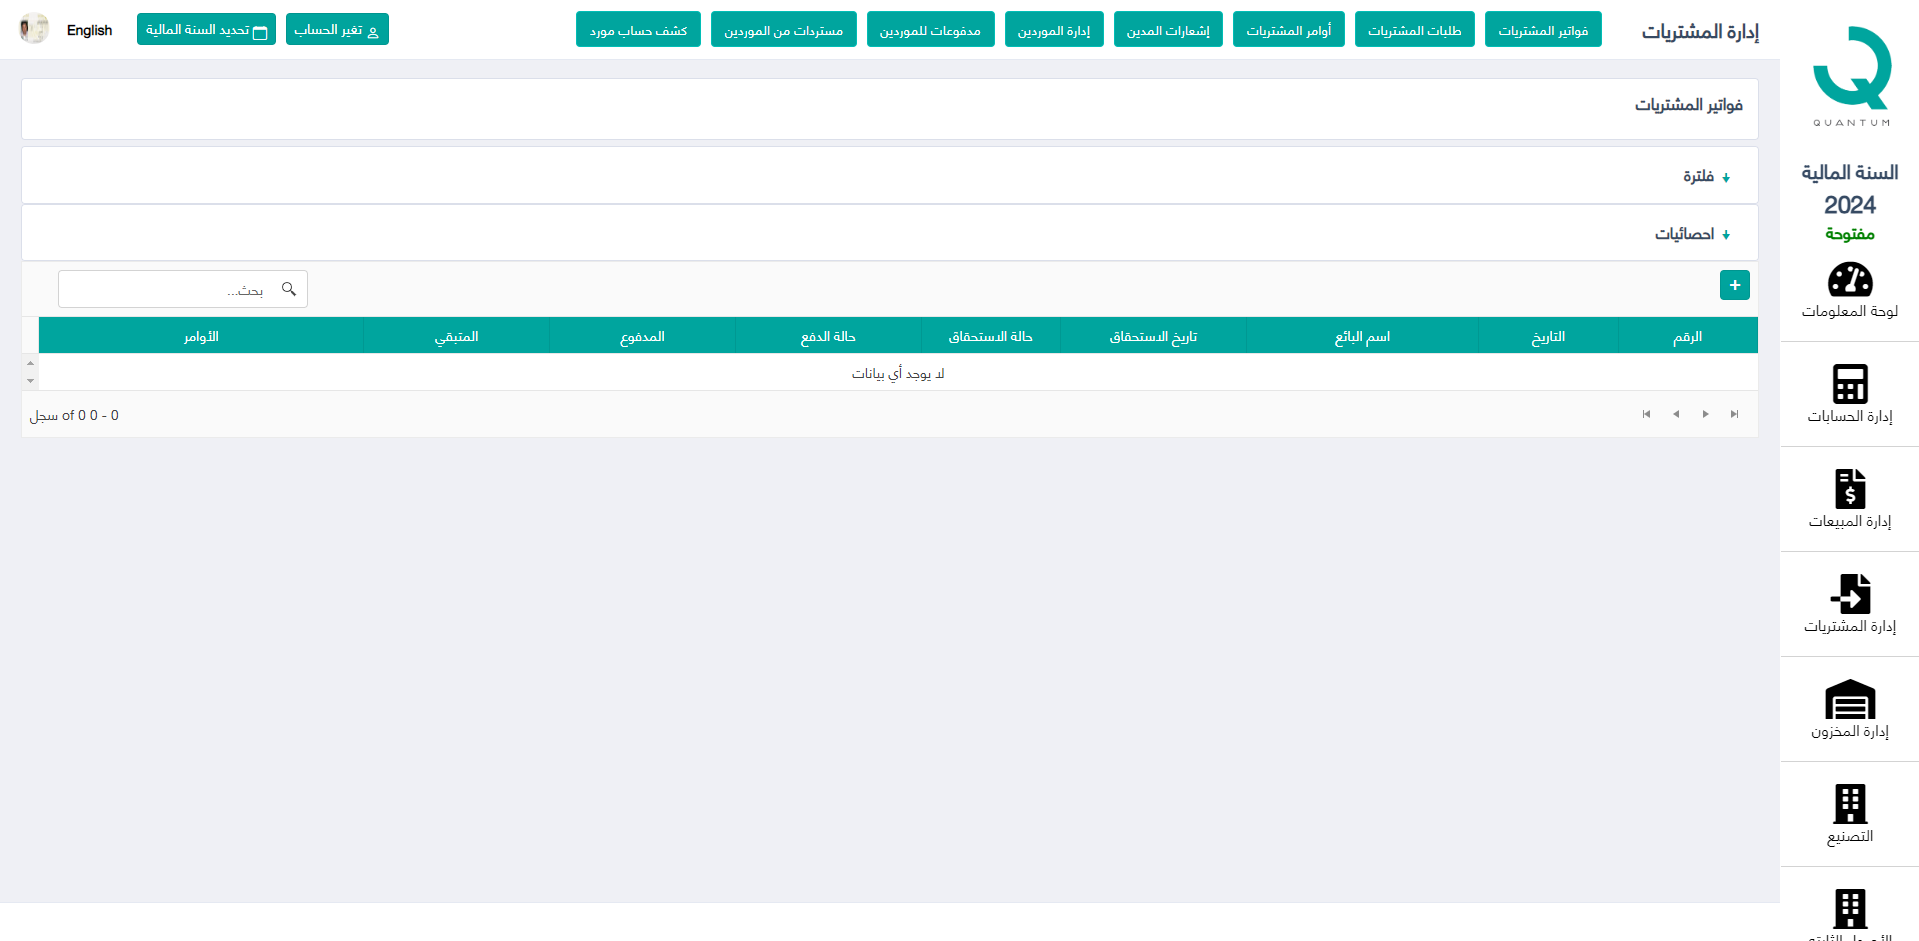The height and width of the screenshot is (941, 1919).
Task: Open accounts management calculator icon
Action: click(1849, 384)
